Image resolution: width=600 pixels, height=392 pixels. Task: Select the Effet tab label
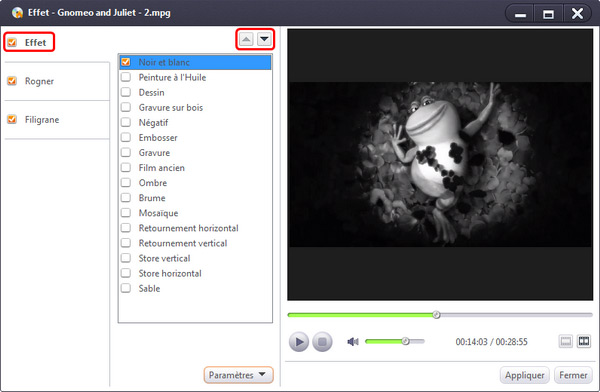pos(35,42)
